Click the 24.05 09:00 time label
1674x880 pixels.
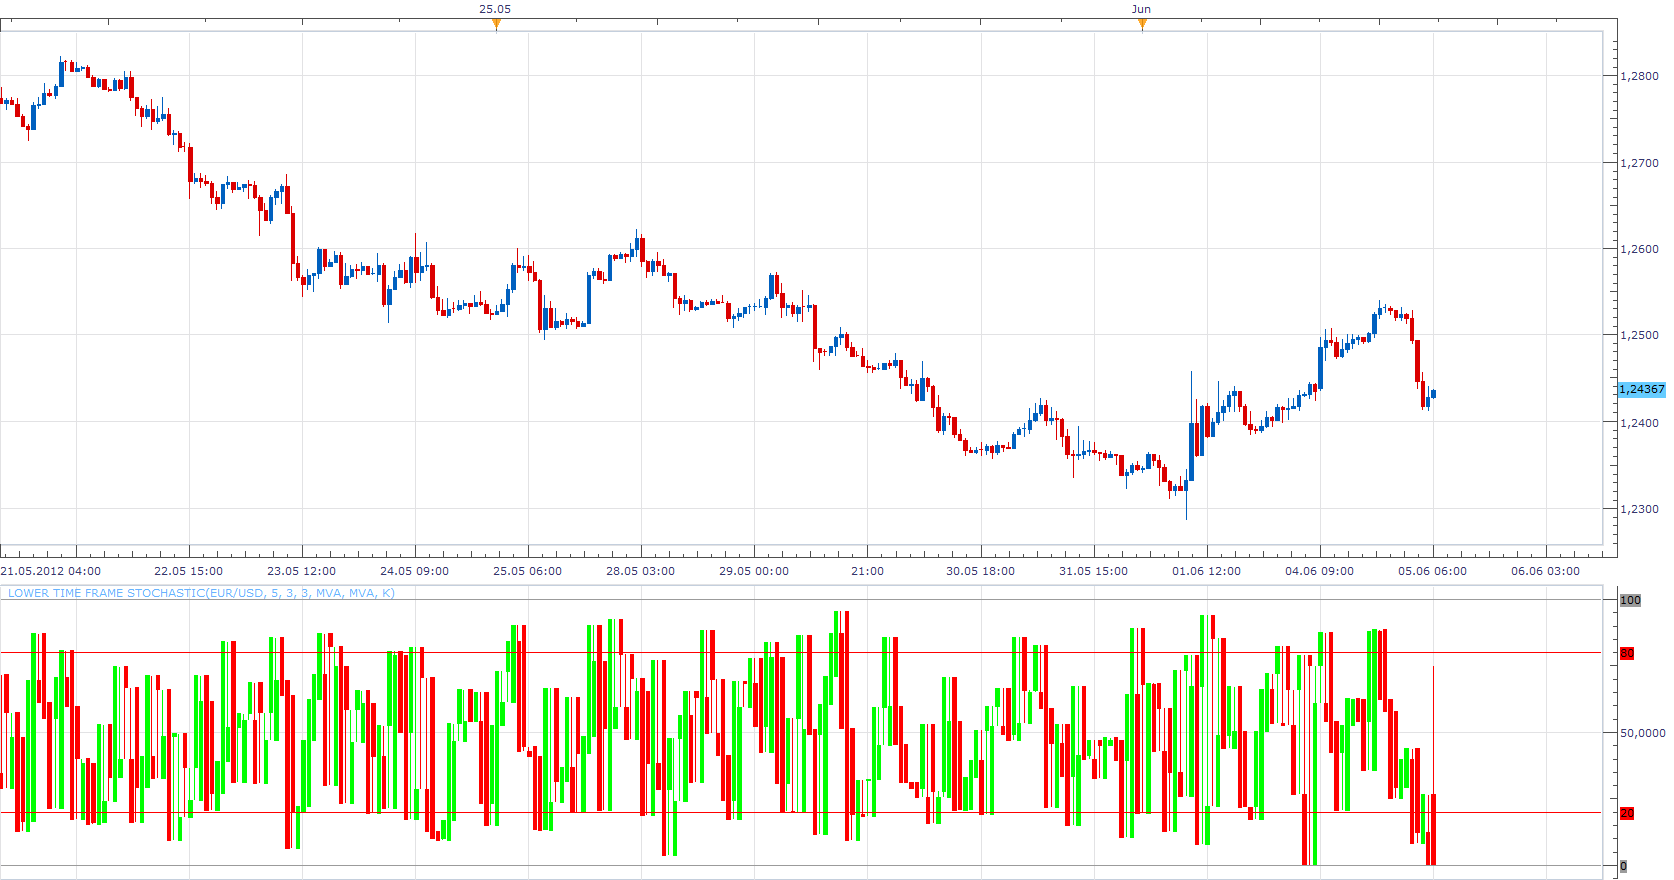(414, 571)
